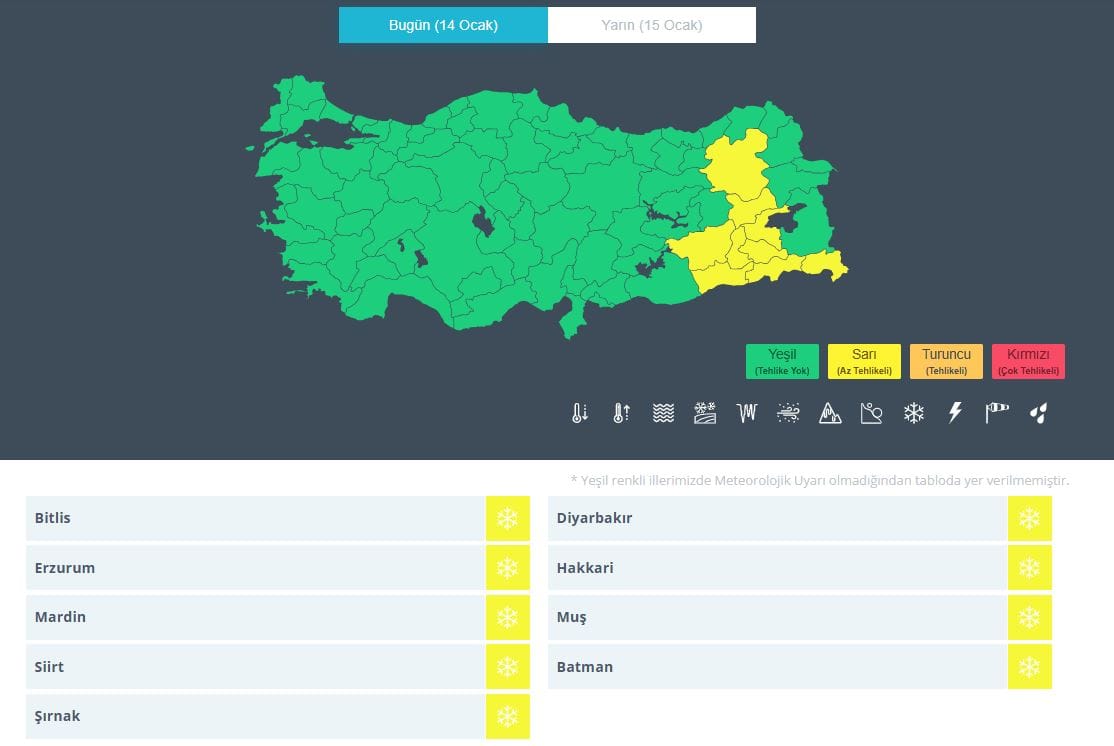Select the Turuncu (Tehlikeli) legend box

[x=946, y=361]
